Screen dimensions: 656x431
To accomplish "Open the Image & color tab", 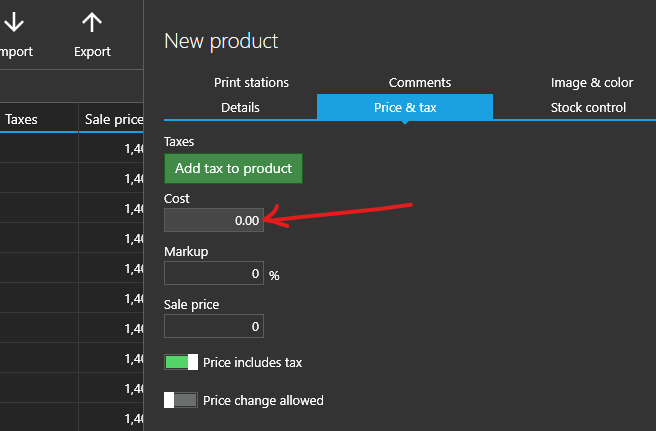I will [591, 82].
